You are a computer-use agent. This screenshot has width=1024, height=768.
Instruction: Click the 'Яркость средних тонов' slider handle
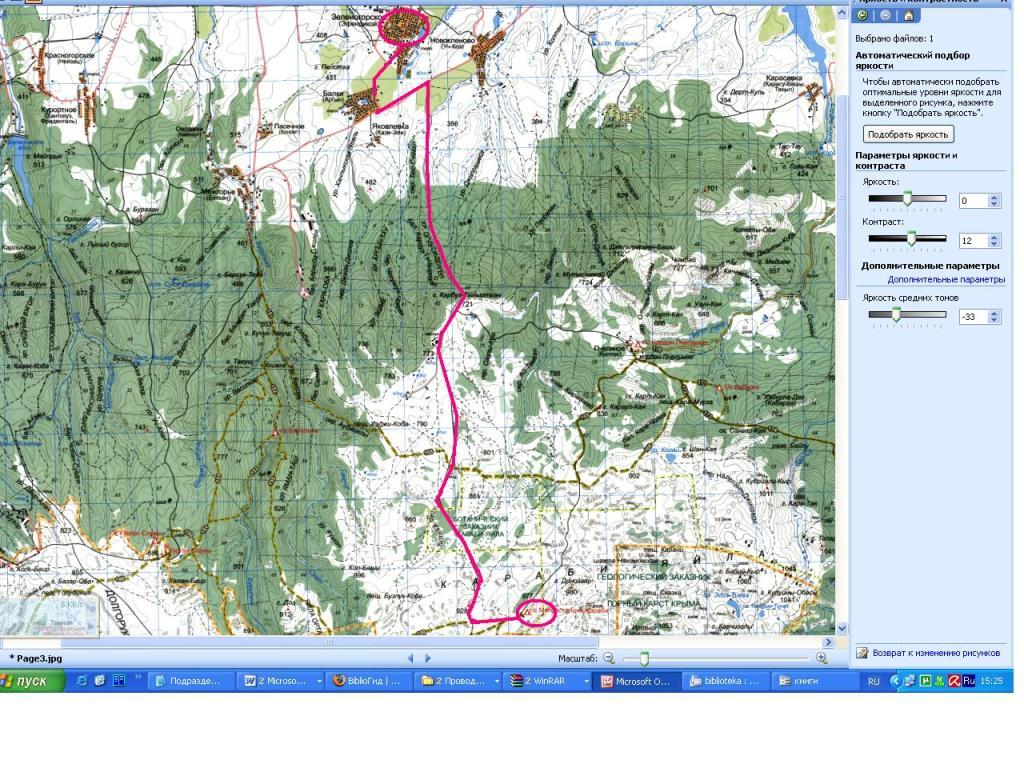[x=896, y=316]
